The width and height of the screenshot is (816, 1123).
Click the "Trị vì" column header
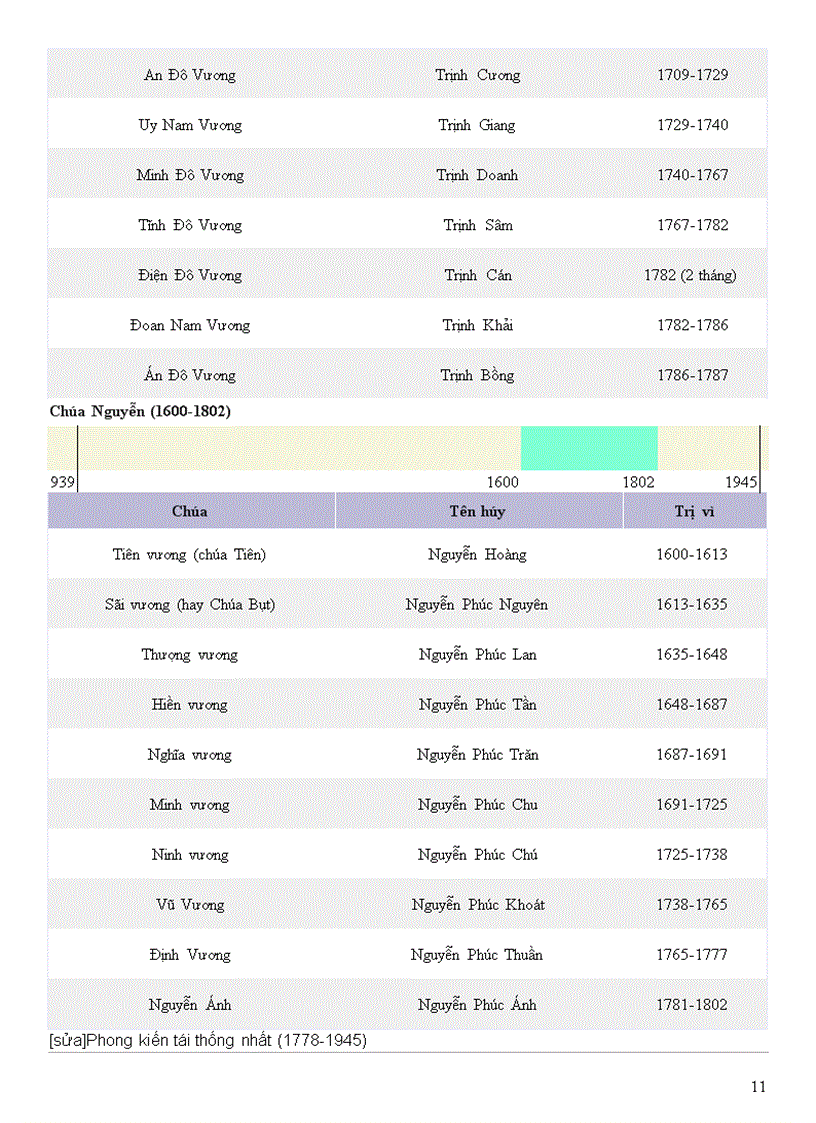click(693, 511)
